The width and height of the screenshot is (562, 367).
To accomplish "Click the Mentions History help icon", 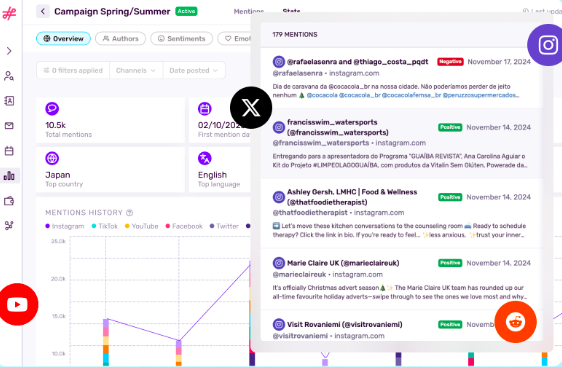I will [130, 213].
